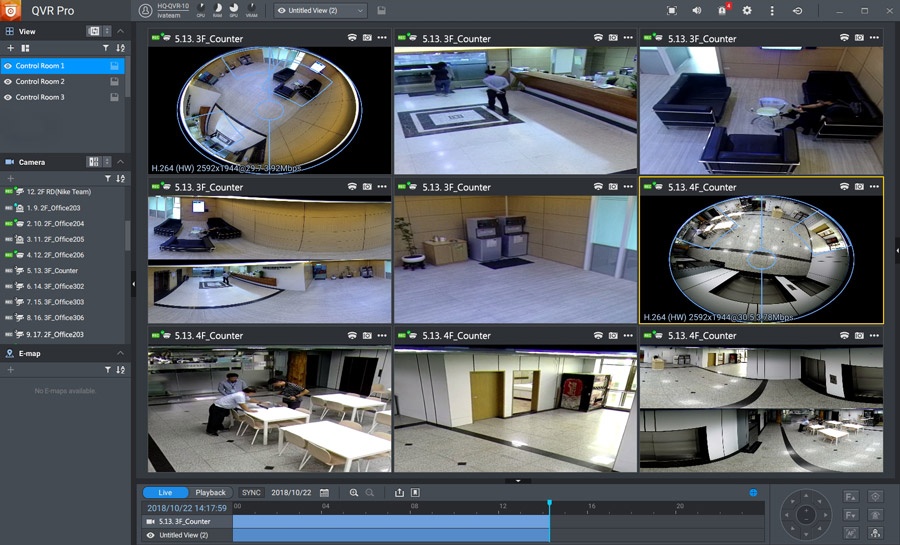Toggle SYNC mode in the timeline bar
Viewport: 900px width, 545px height.
click(x=251, y=493)
